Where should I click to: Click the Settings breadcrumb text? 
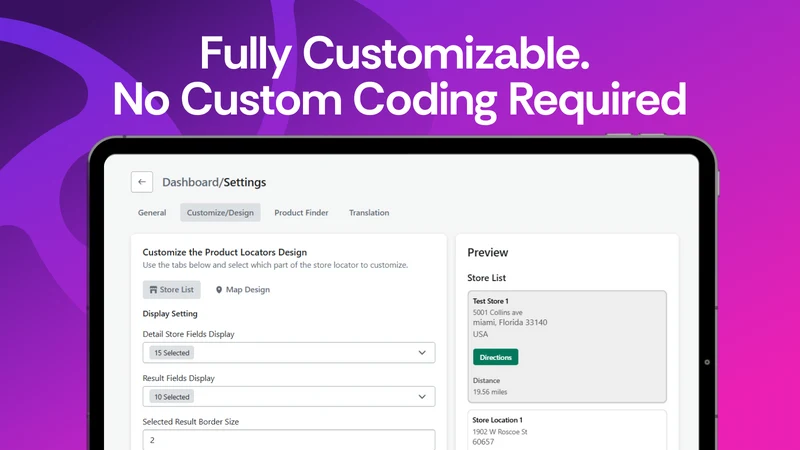(245, 182)
